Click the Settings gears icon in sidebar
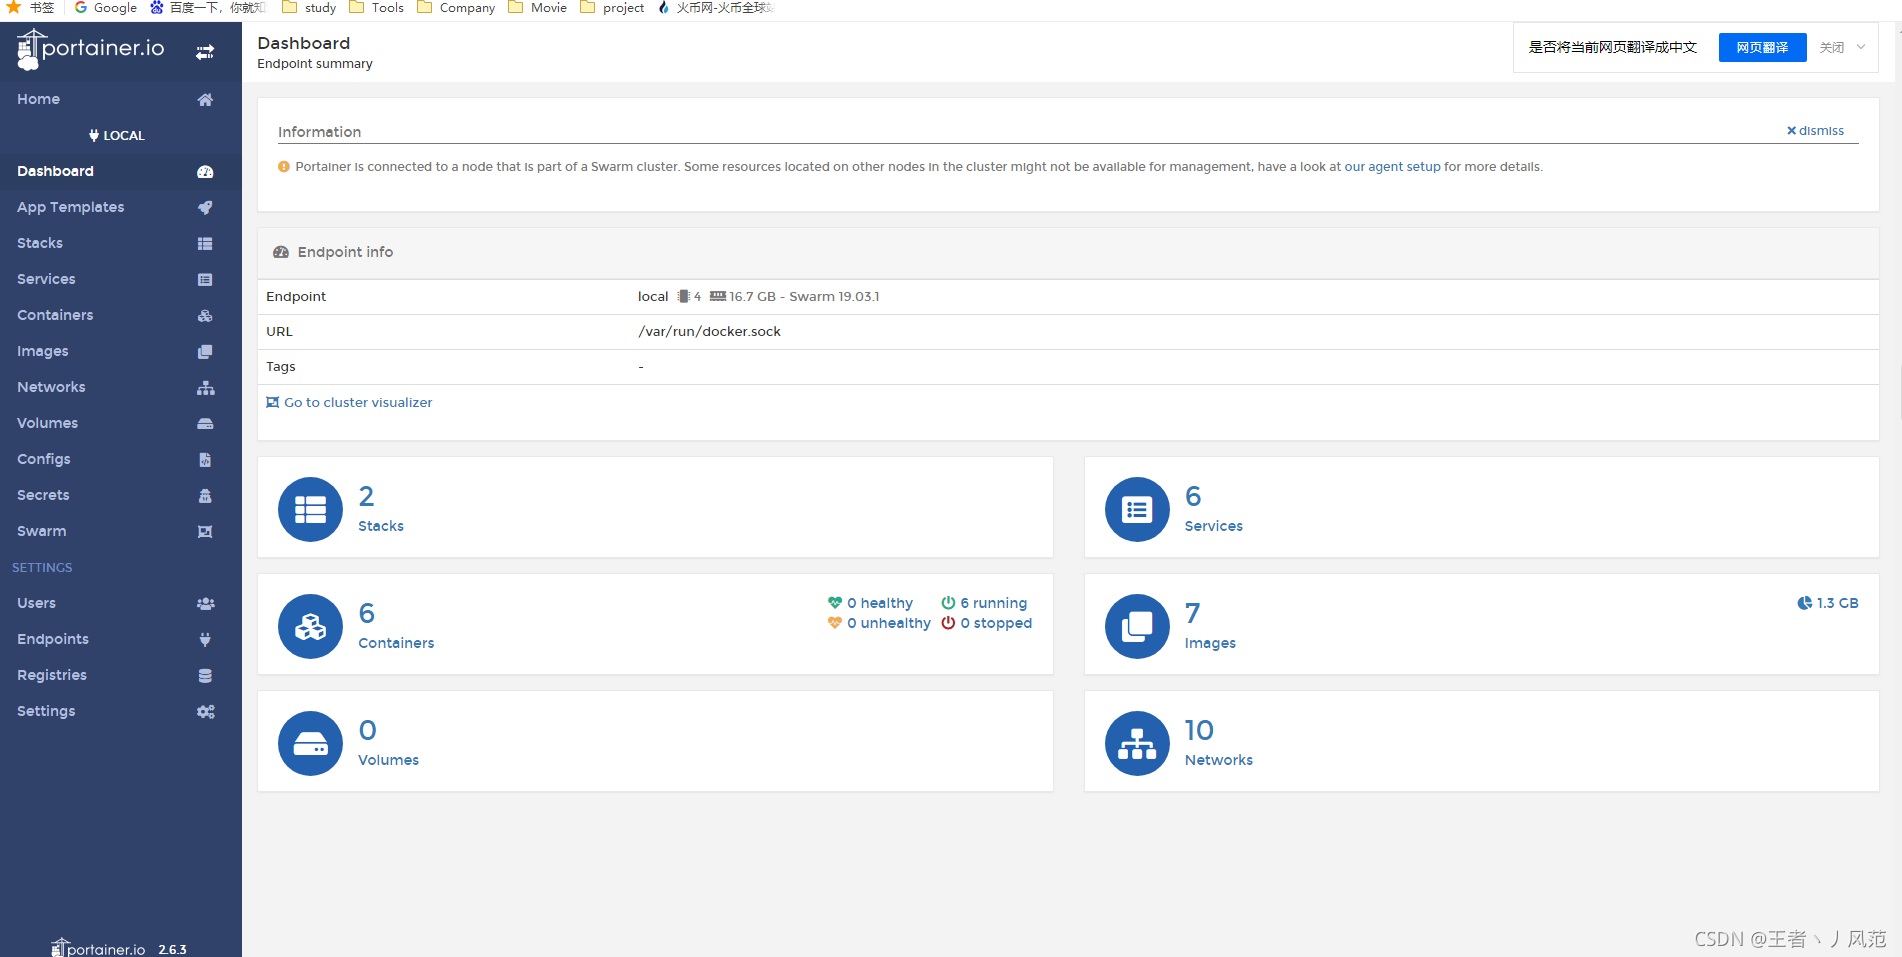This screenshot has width=1902, height=957. [206, 712]
